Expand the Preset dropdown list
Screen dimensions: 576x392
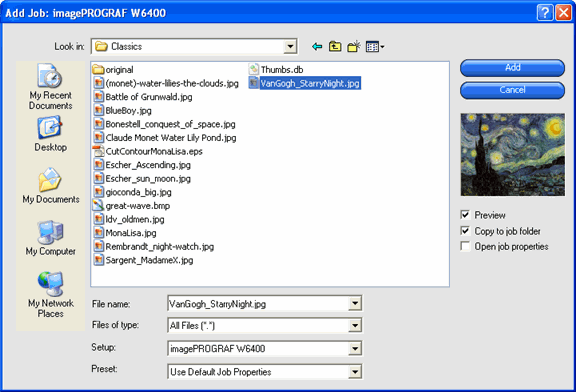355,372
